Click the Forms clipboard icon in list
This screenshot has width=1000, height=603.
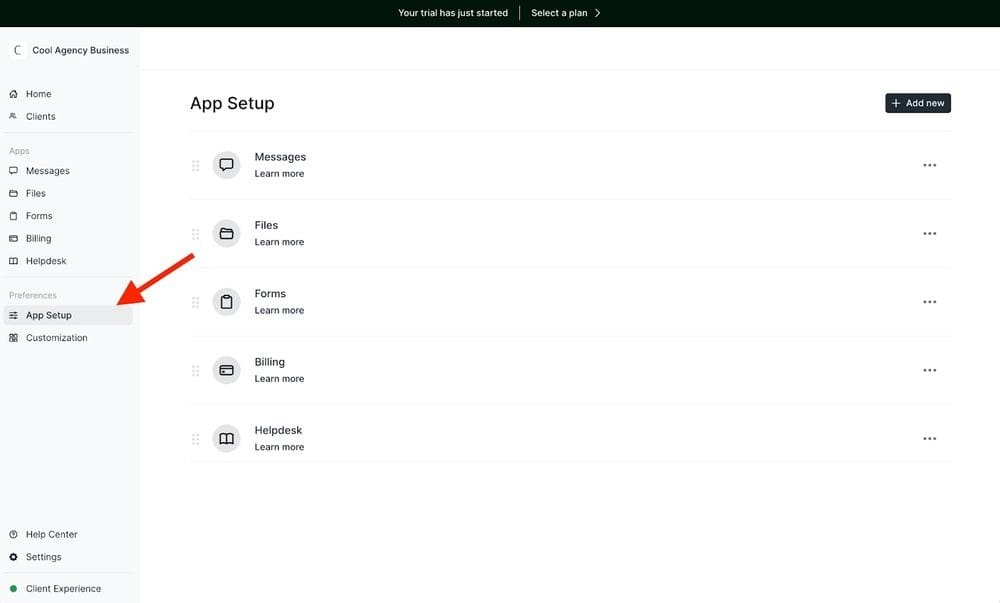click(227, 302)
